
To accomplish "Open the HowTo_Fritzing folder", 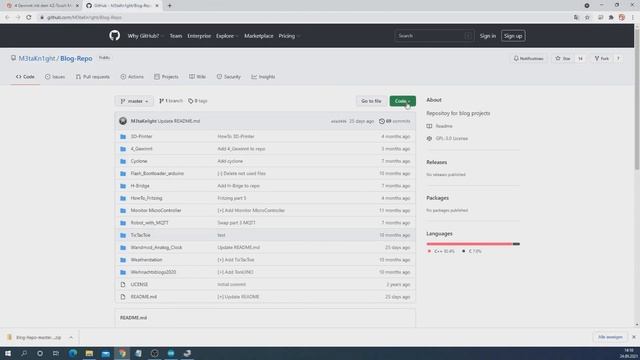I will (x=147, y=198).
